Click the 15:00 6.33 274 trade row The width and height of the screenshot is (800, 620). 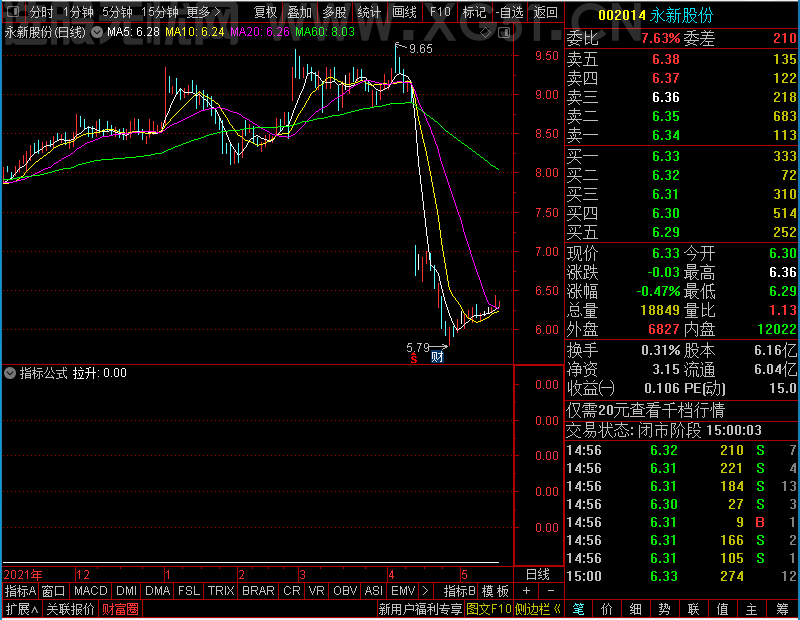click(682, 576)
